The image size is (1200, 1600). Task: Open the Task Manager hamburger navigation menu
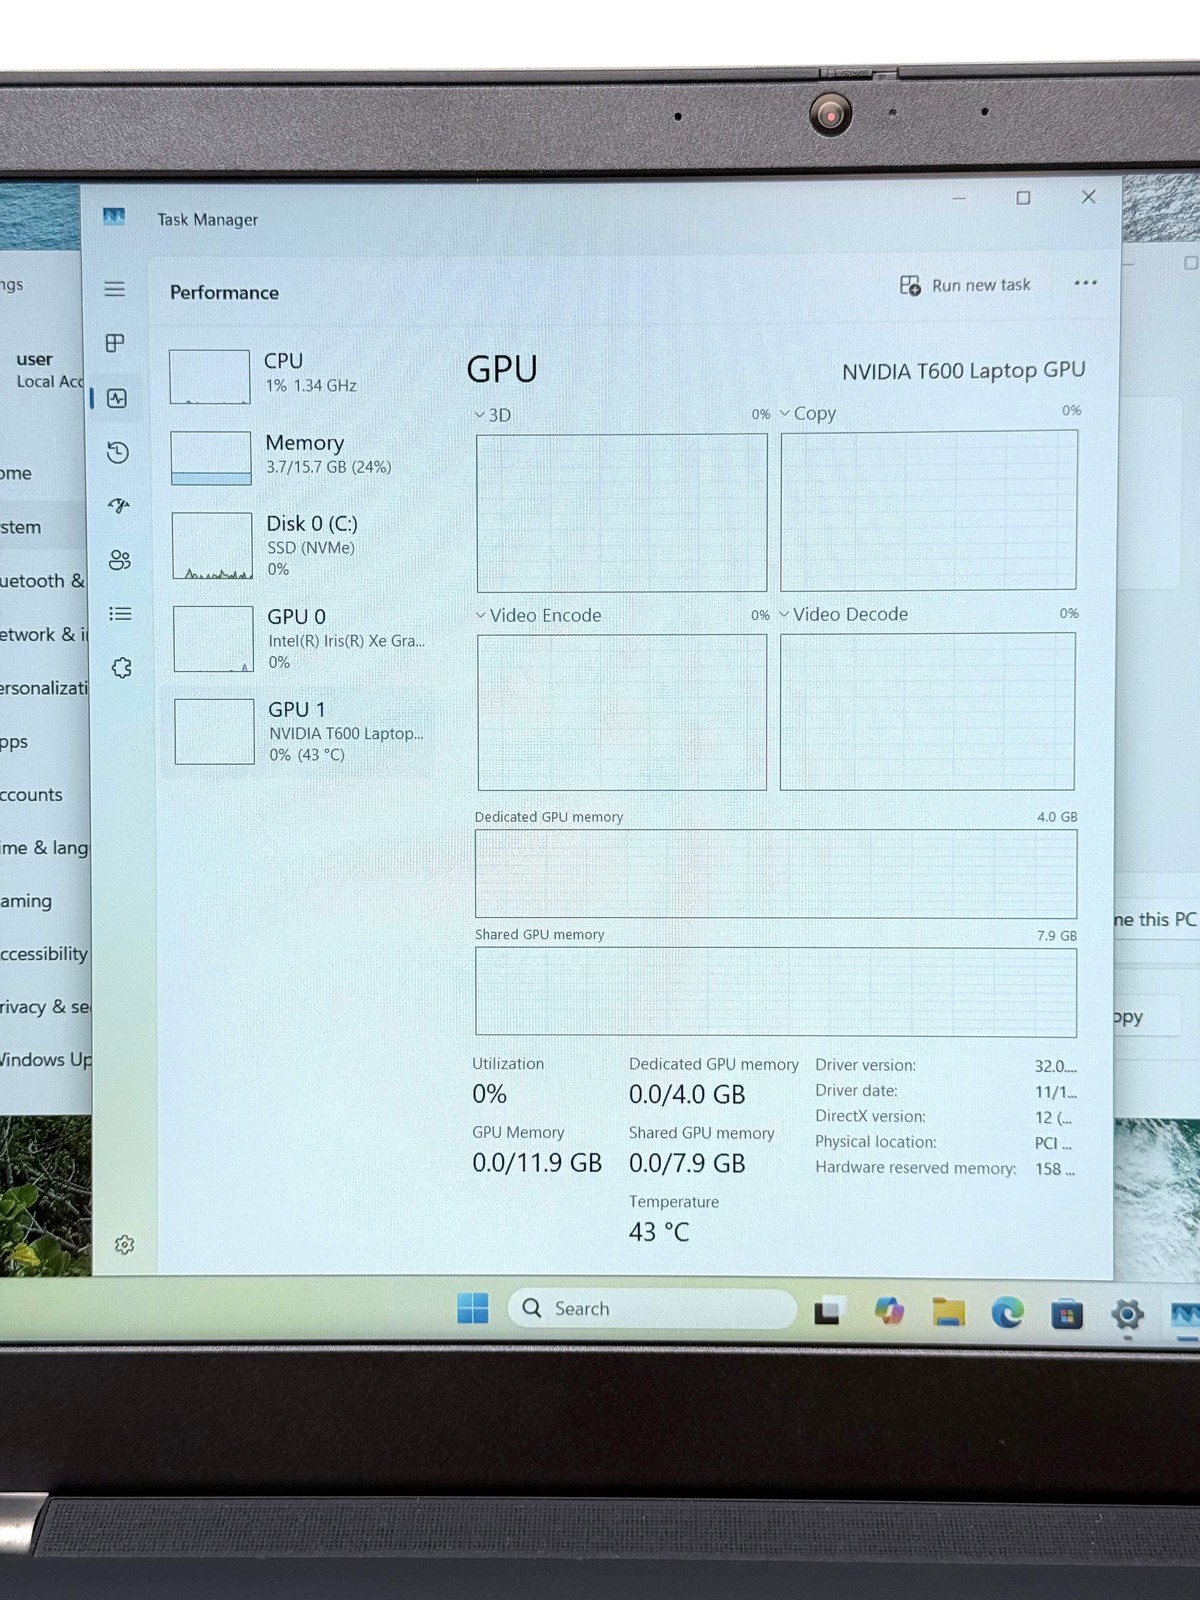click(115, 289)
